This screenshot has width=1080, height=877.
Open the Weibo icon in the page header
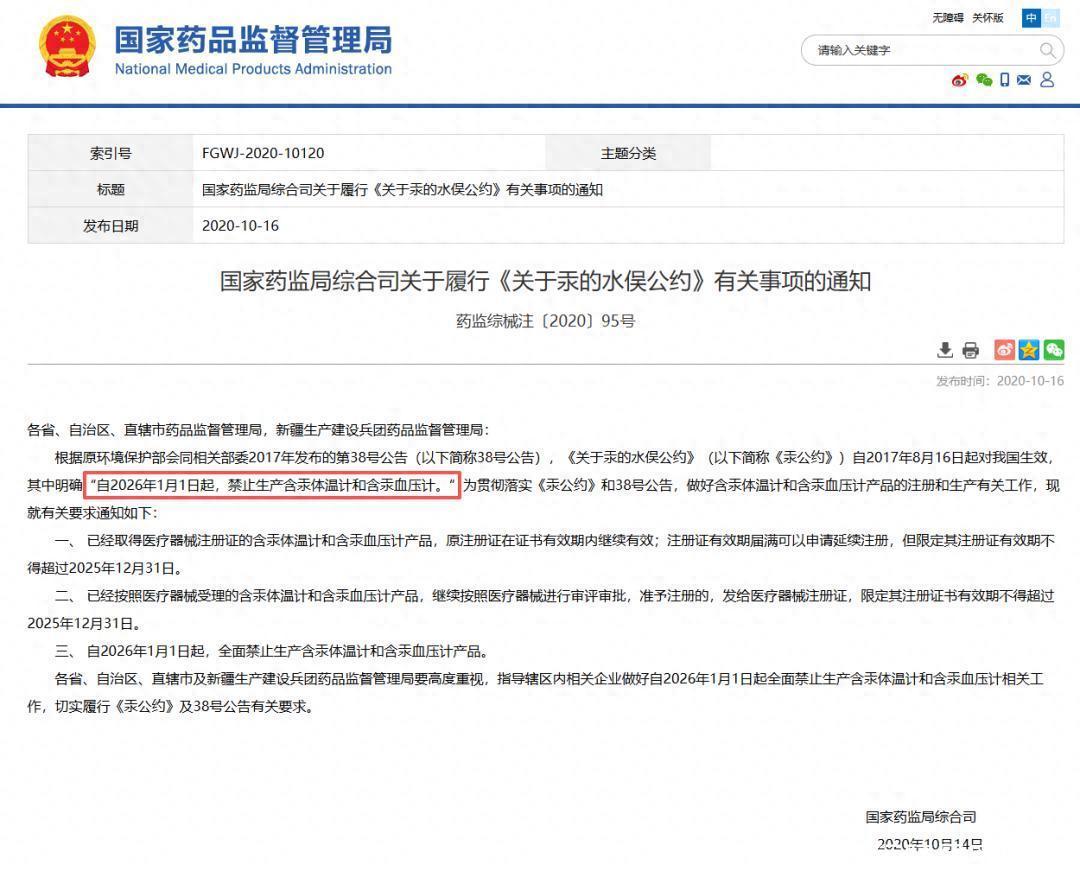pyautogui.click(x=958, y=80)
